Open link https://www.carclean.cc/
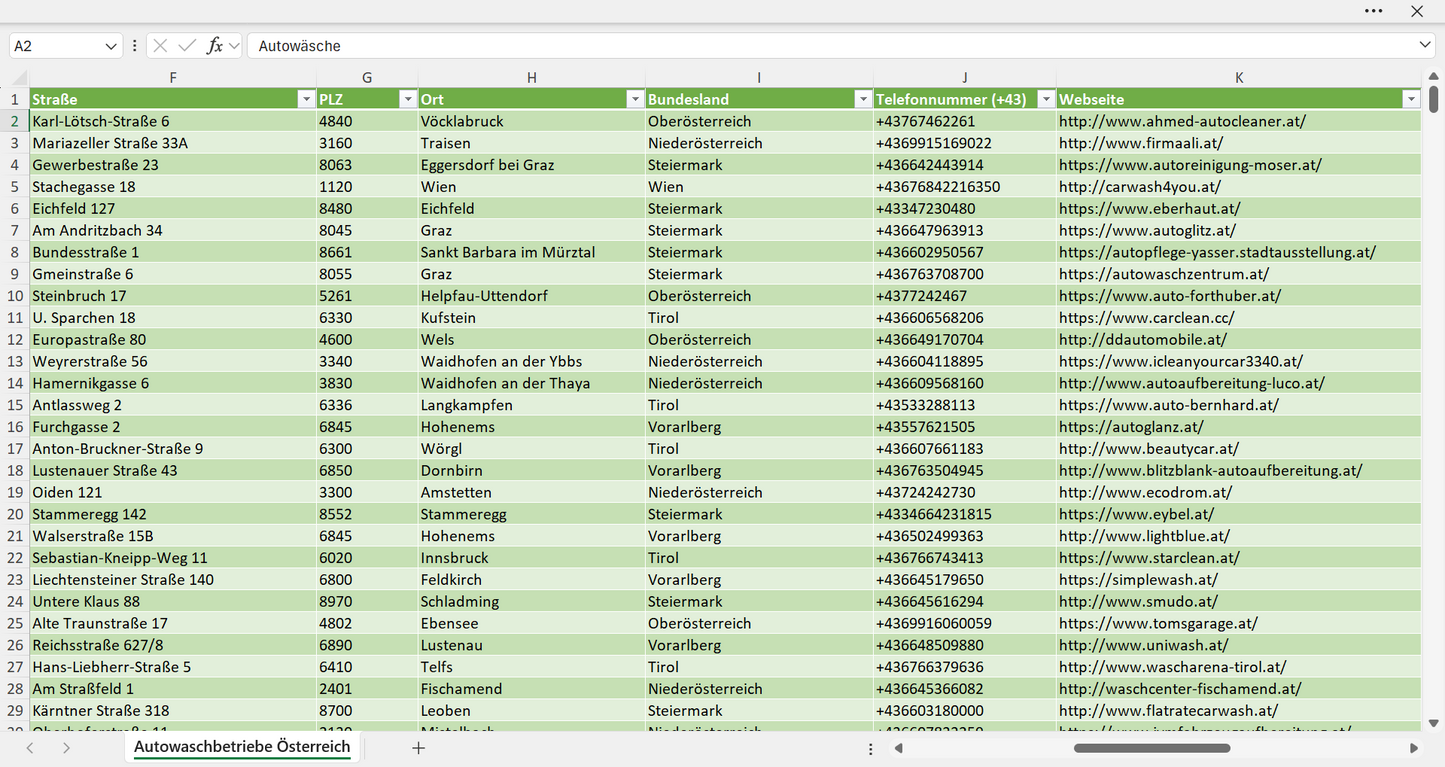This screenshot has width=1445, height=767. pos(1147,318)
